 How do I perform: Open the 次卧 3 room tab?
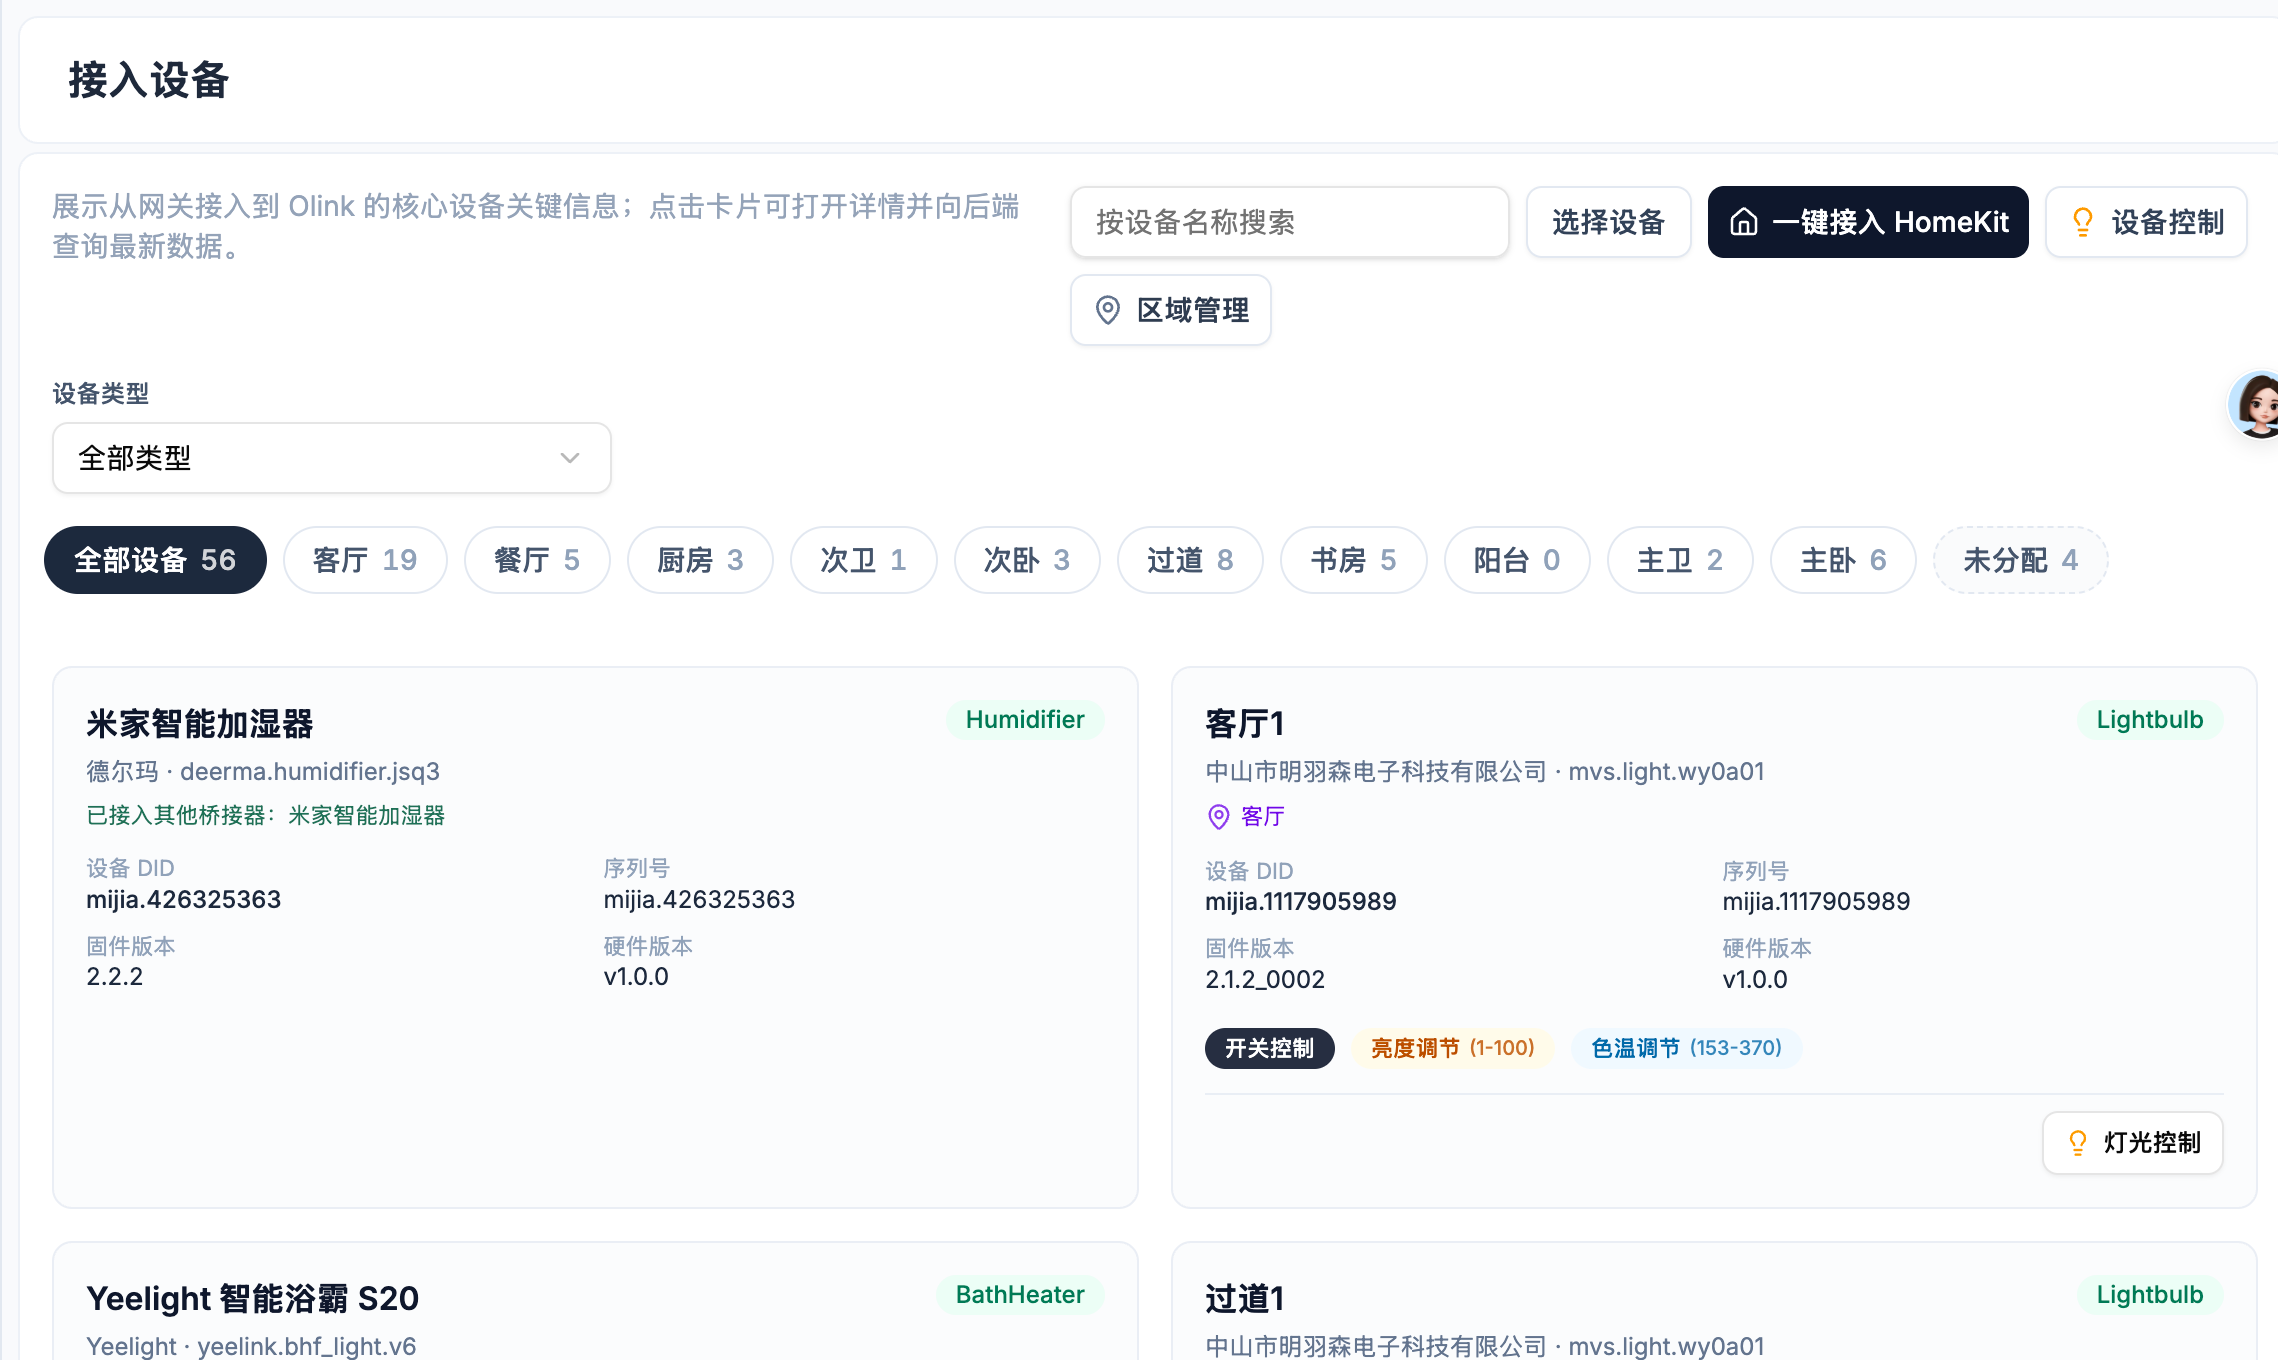coord(1027,560)
